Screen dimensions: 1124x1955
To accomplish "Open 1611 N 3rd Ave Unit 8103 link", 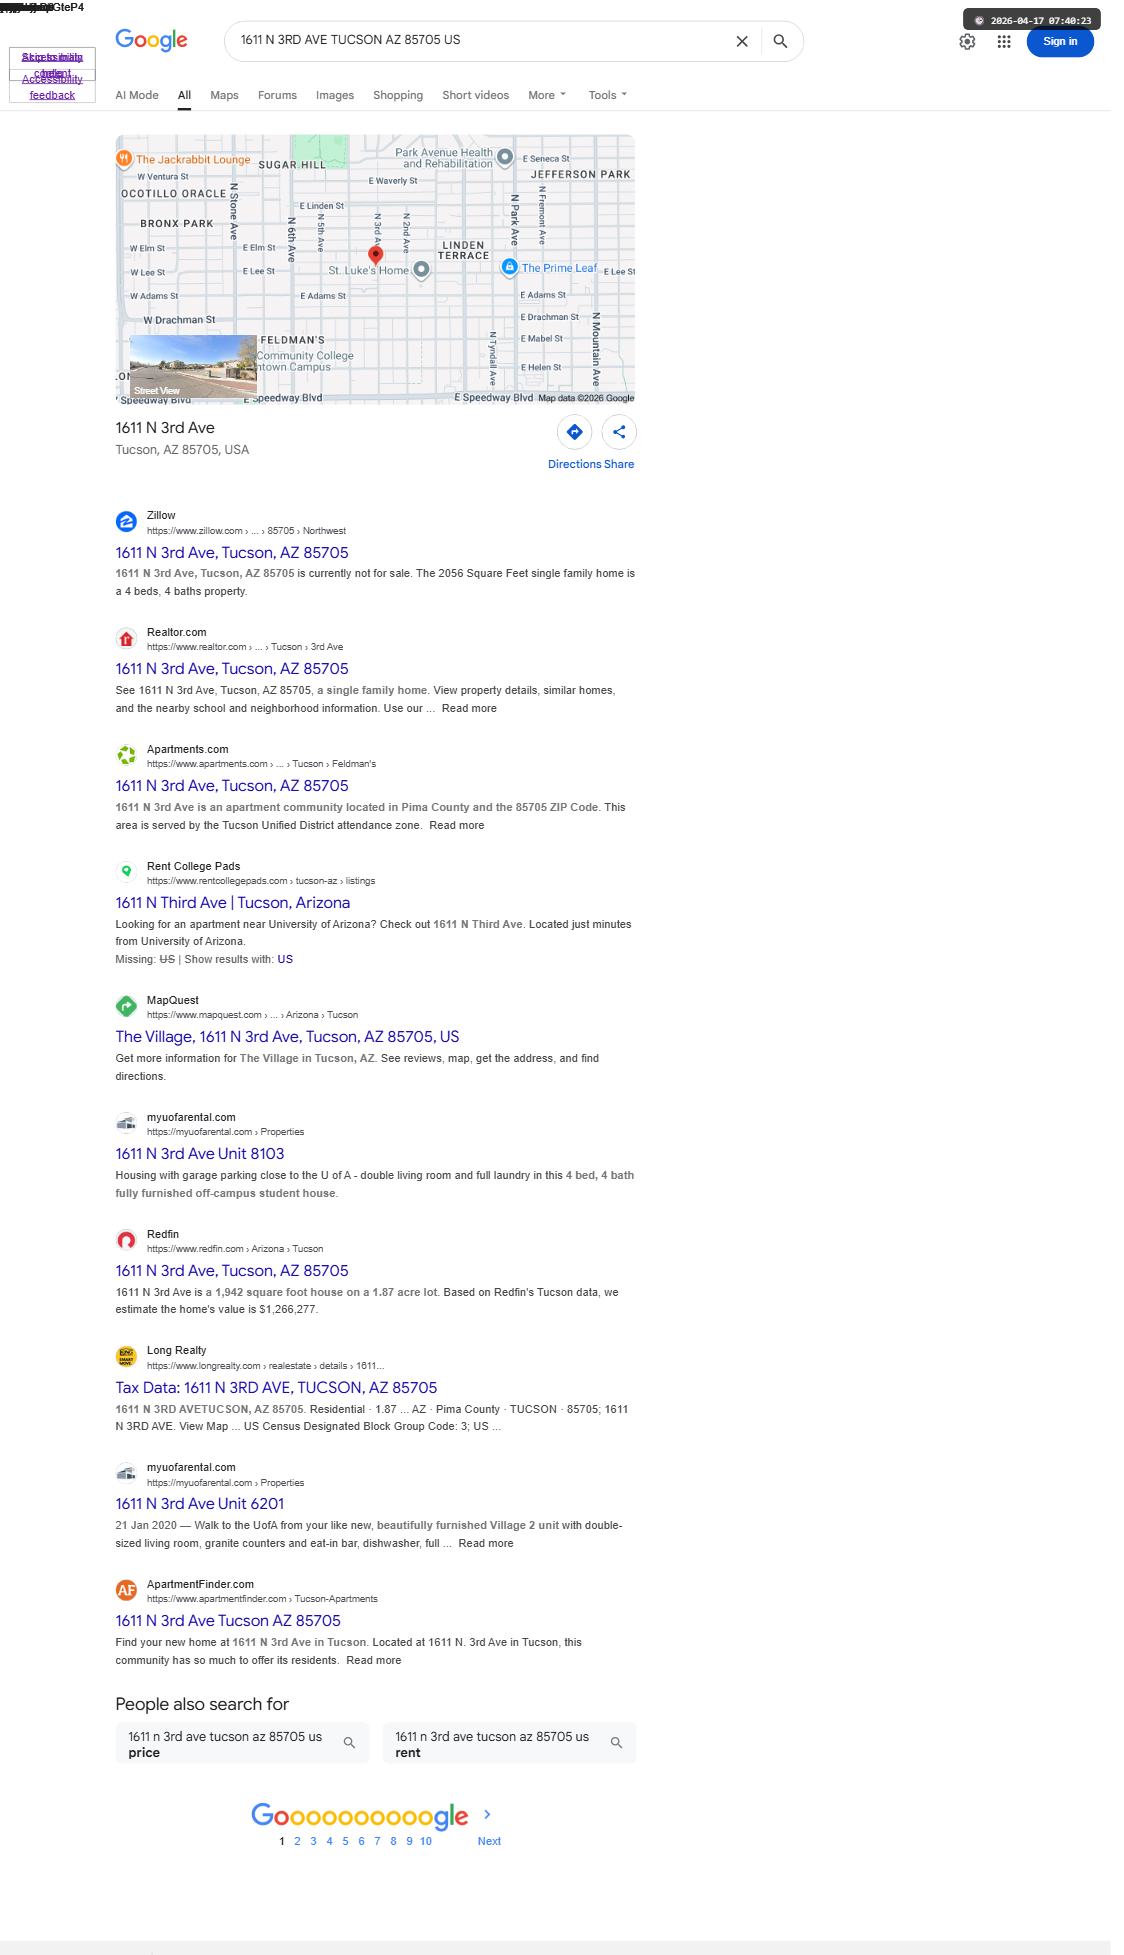I will 200,1154.
